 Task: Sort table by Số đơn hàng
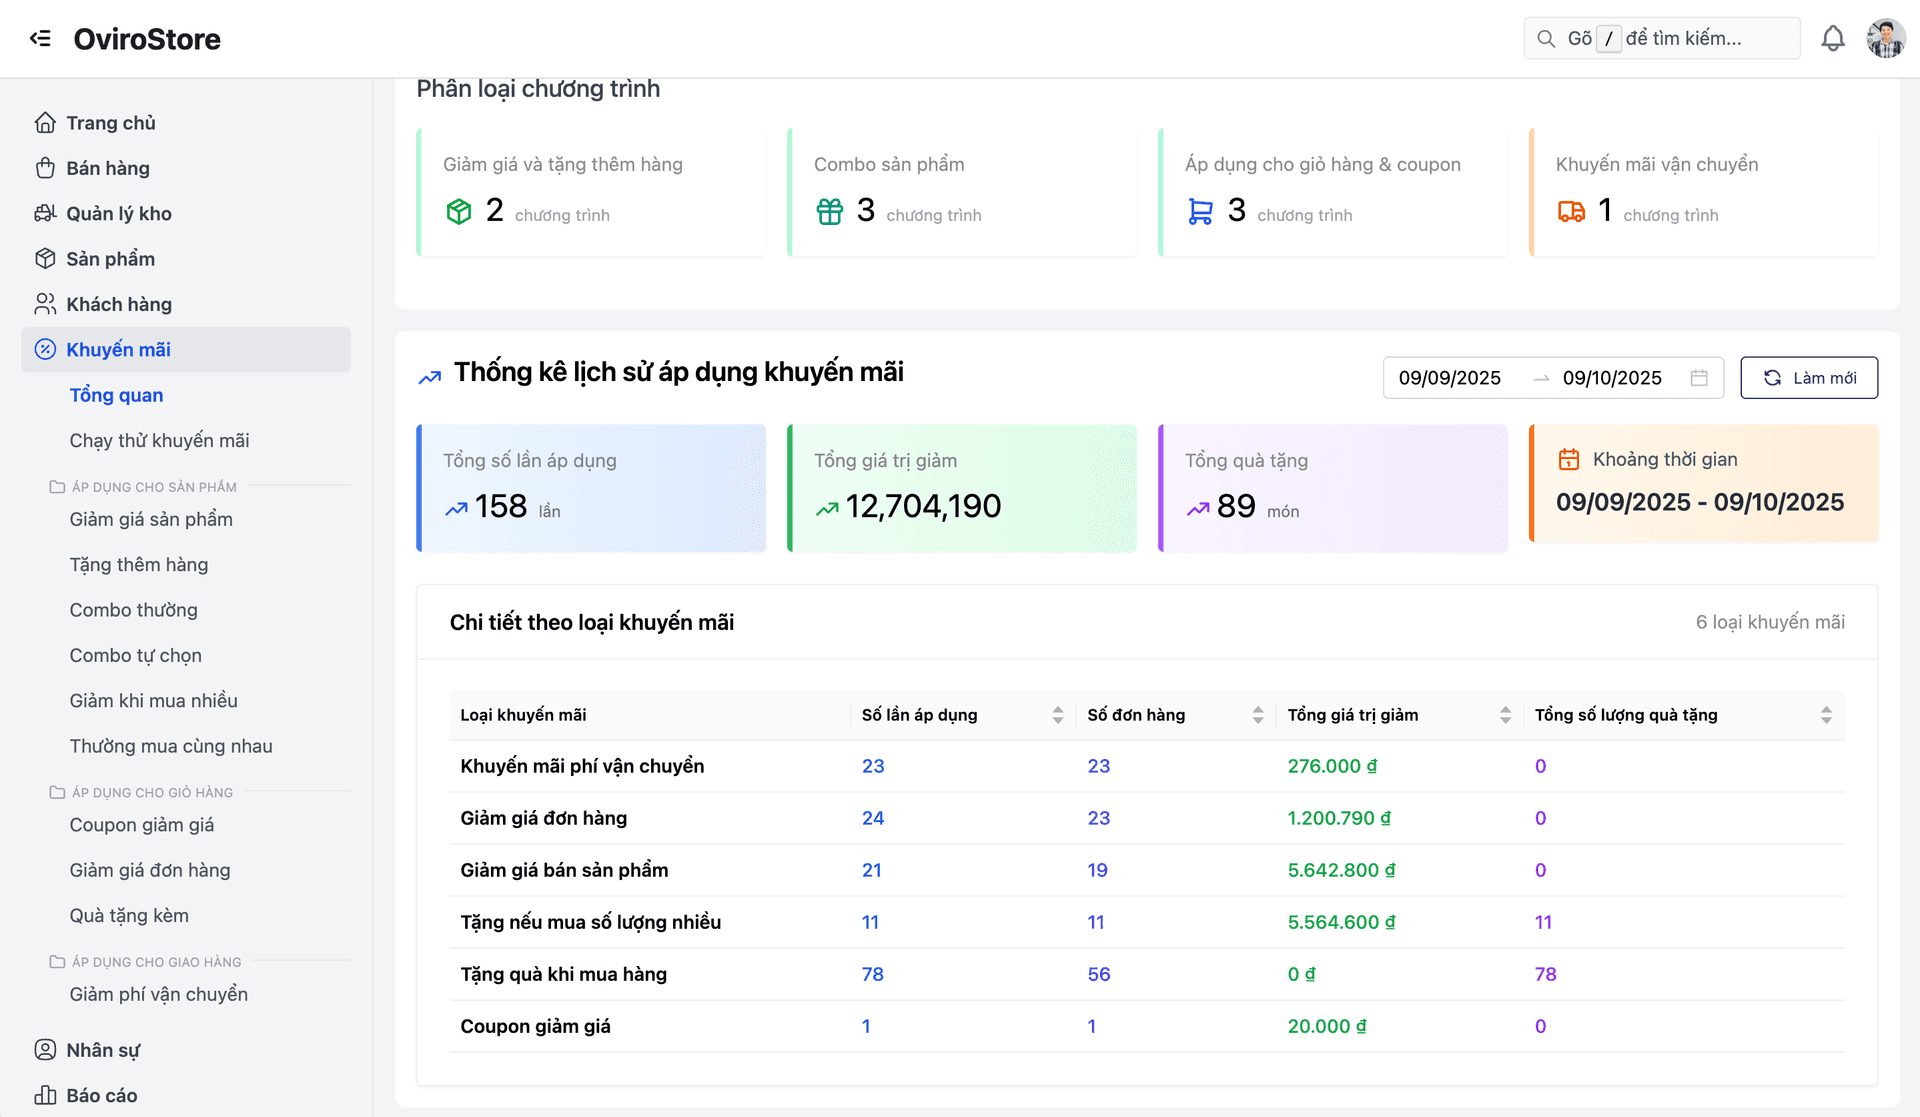(1257, 715)
